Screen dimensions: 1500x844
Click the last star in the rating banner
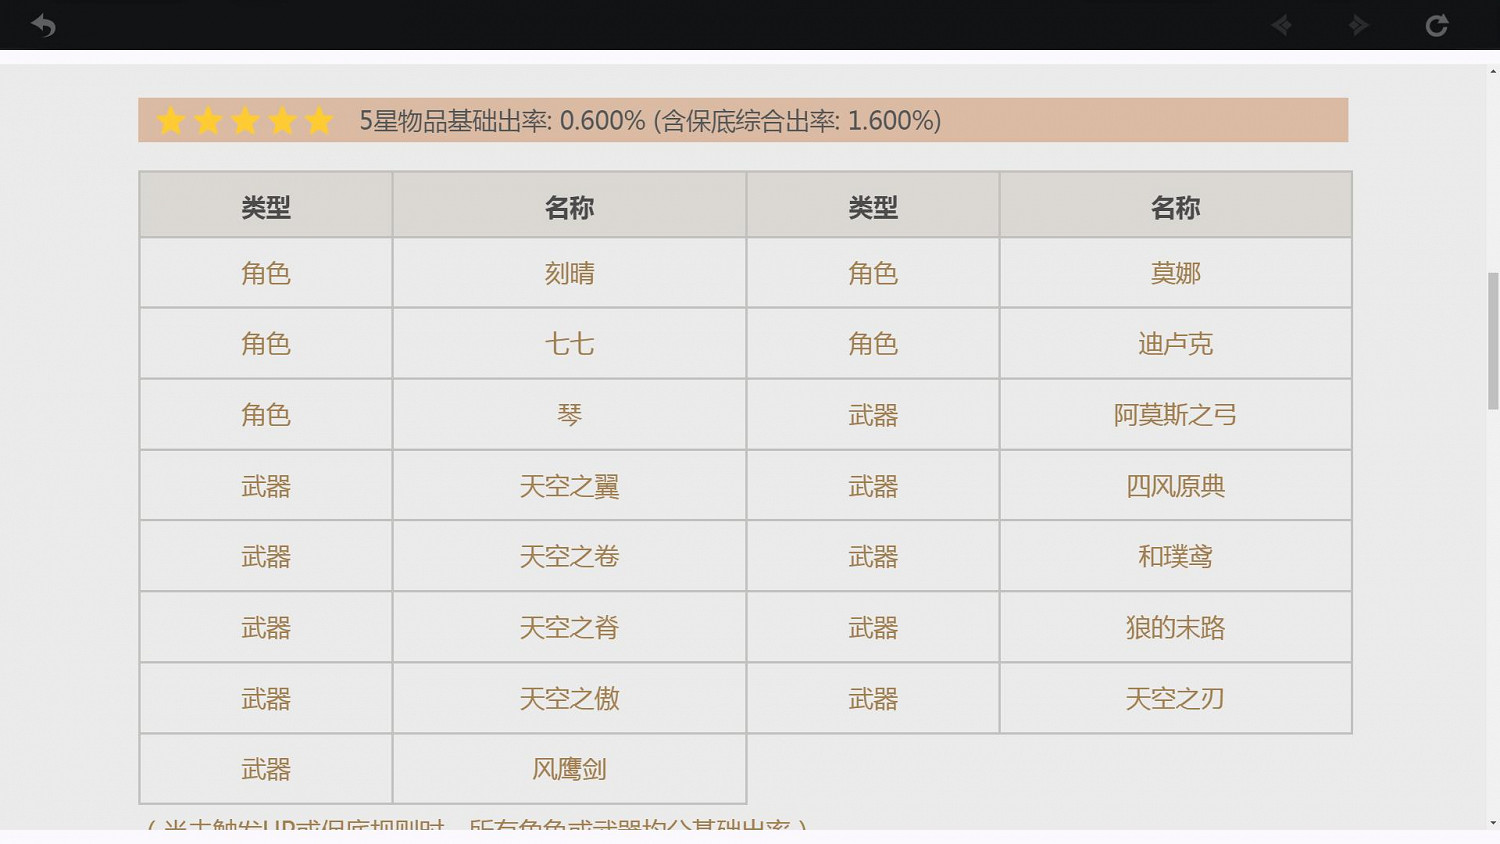coord(318,120)
